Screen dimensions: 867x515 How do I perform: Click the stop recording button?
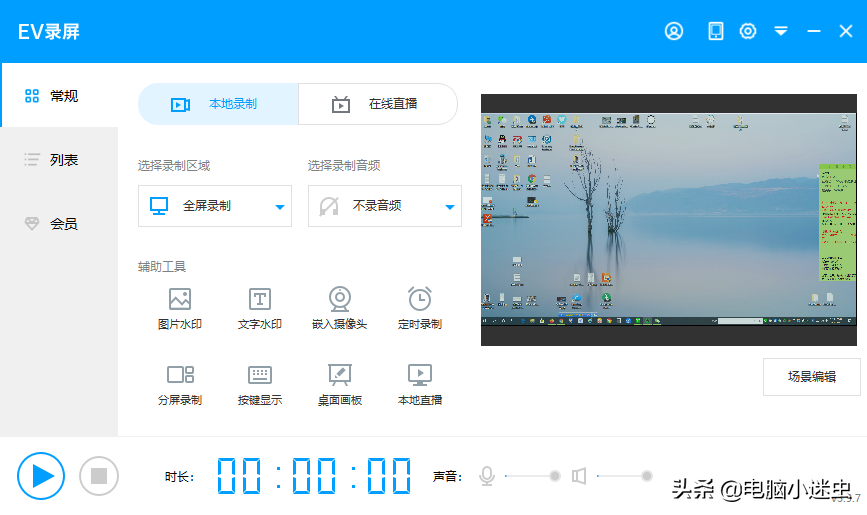(x=99, y=476)
